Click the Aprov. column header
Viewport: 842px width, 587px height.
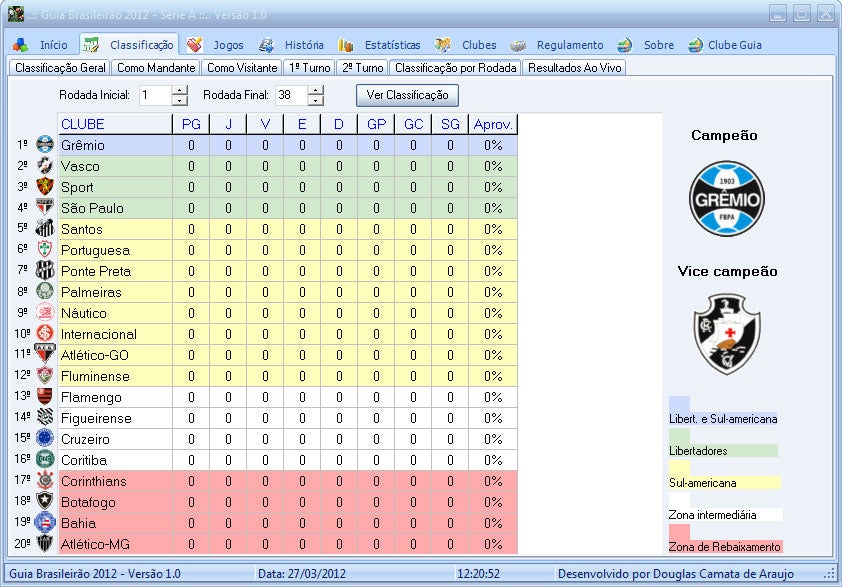pyautogui.click(x=493, y=124)
